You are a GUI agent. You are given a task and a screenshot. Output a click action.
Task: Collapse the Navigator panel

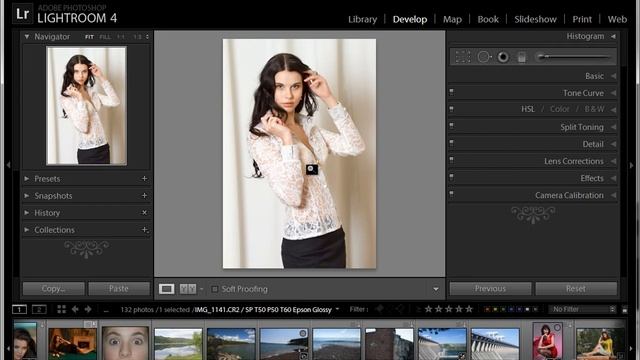(27, 37)
